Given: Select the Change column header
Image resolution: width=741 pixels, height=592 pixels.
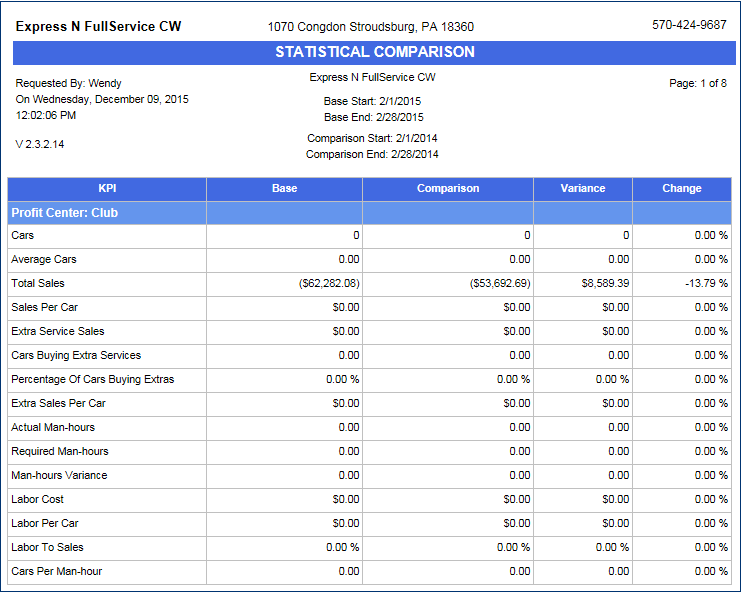Looking at the screenshot, I should coord(682,188).
